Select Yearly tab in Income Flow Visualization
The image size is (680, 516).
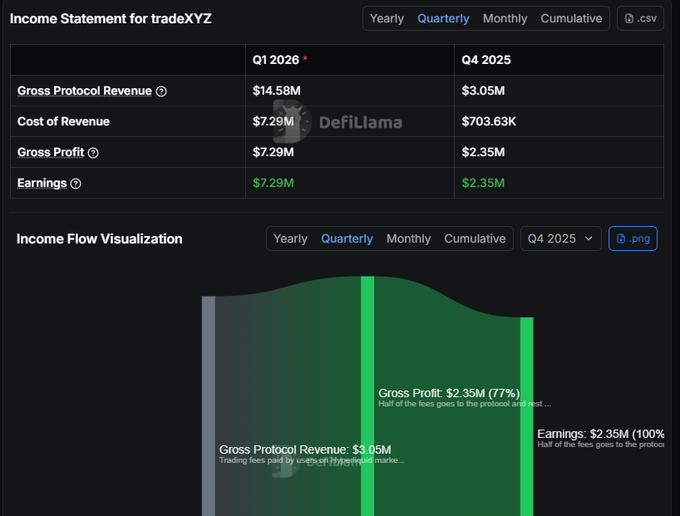(291, 239)
